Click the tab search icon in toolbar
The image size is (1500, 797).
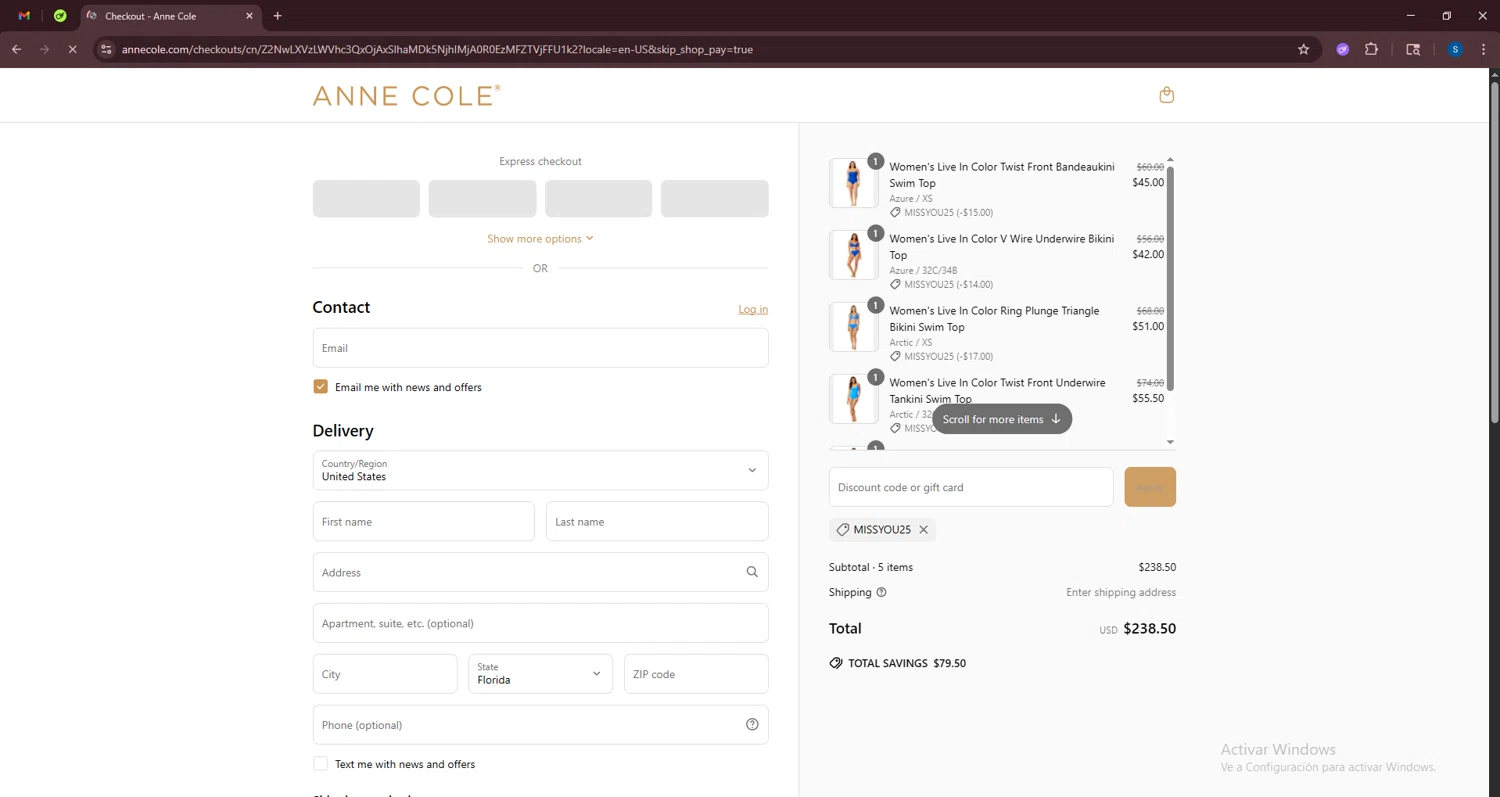pos(1413,49)
